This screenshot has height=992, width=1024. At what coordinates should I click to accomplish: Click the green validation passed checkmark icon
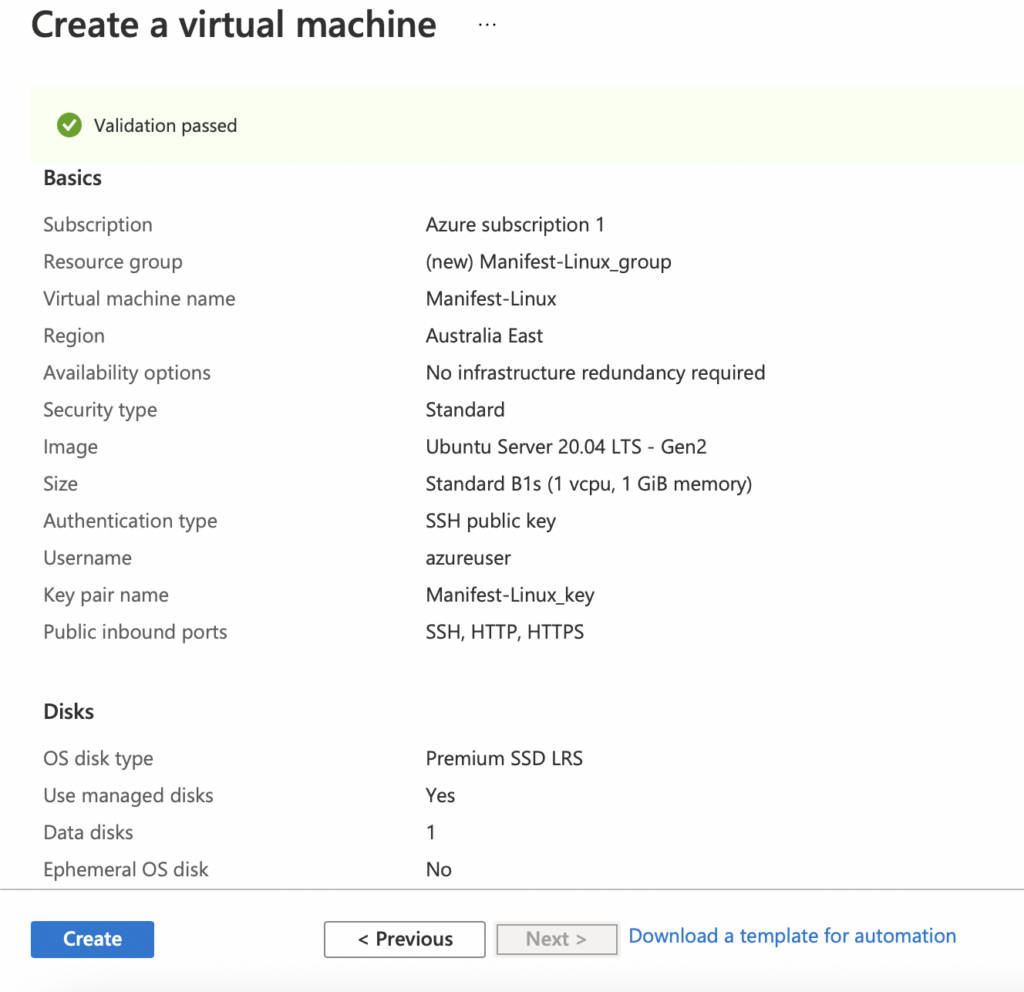69,125
